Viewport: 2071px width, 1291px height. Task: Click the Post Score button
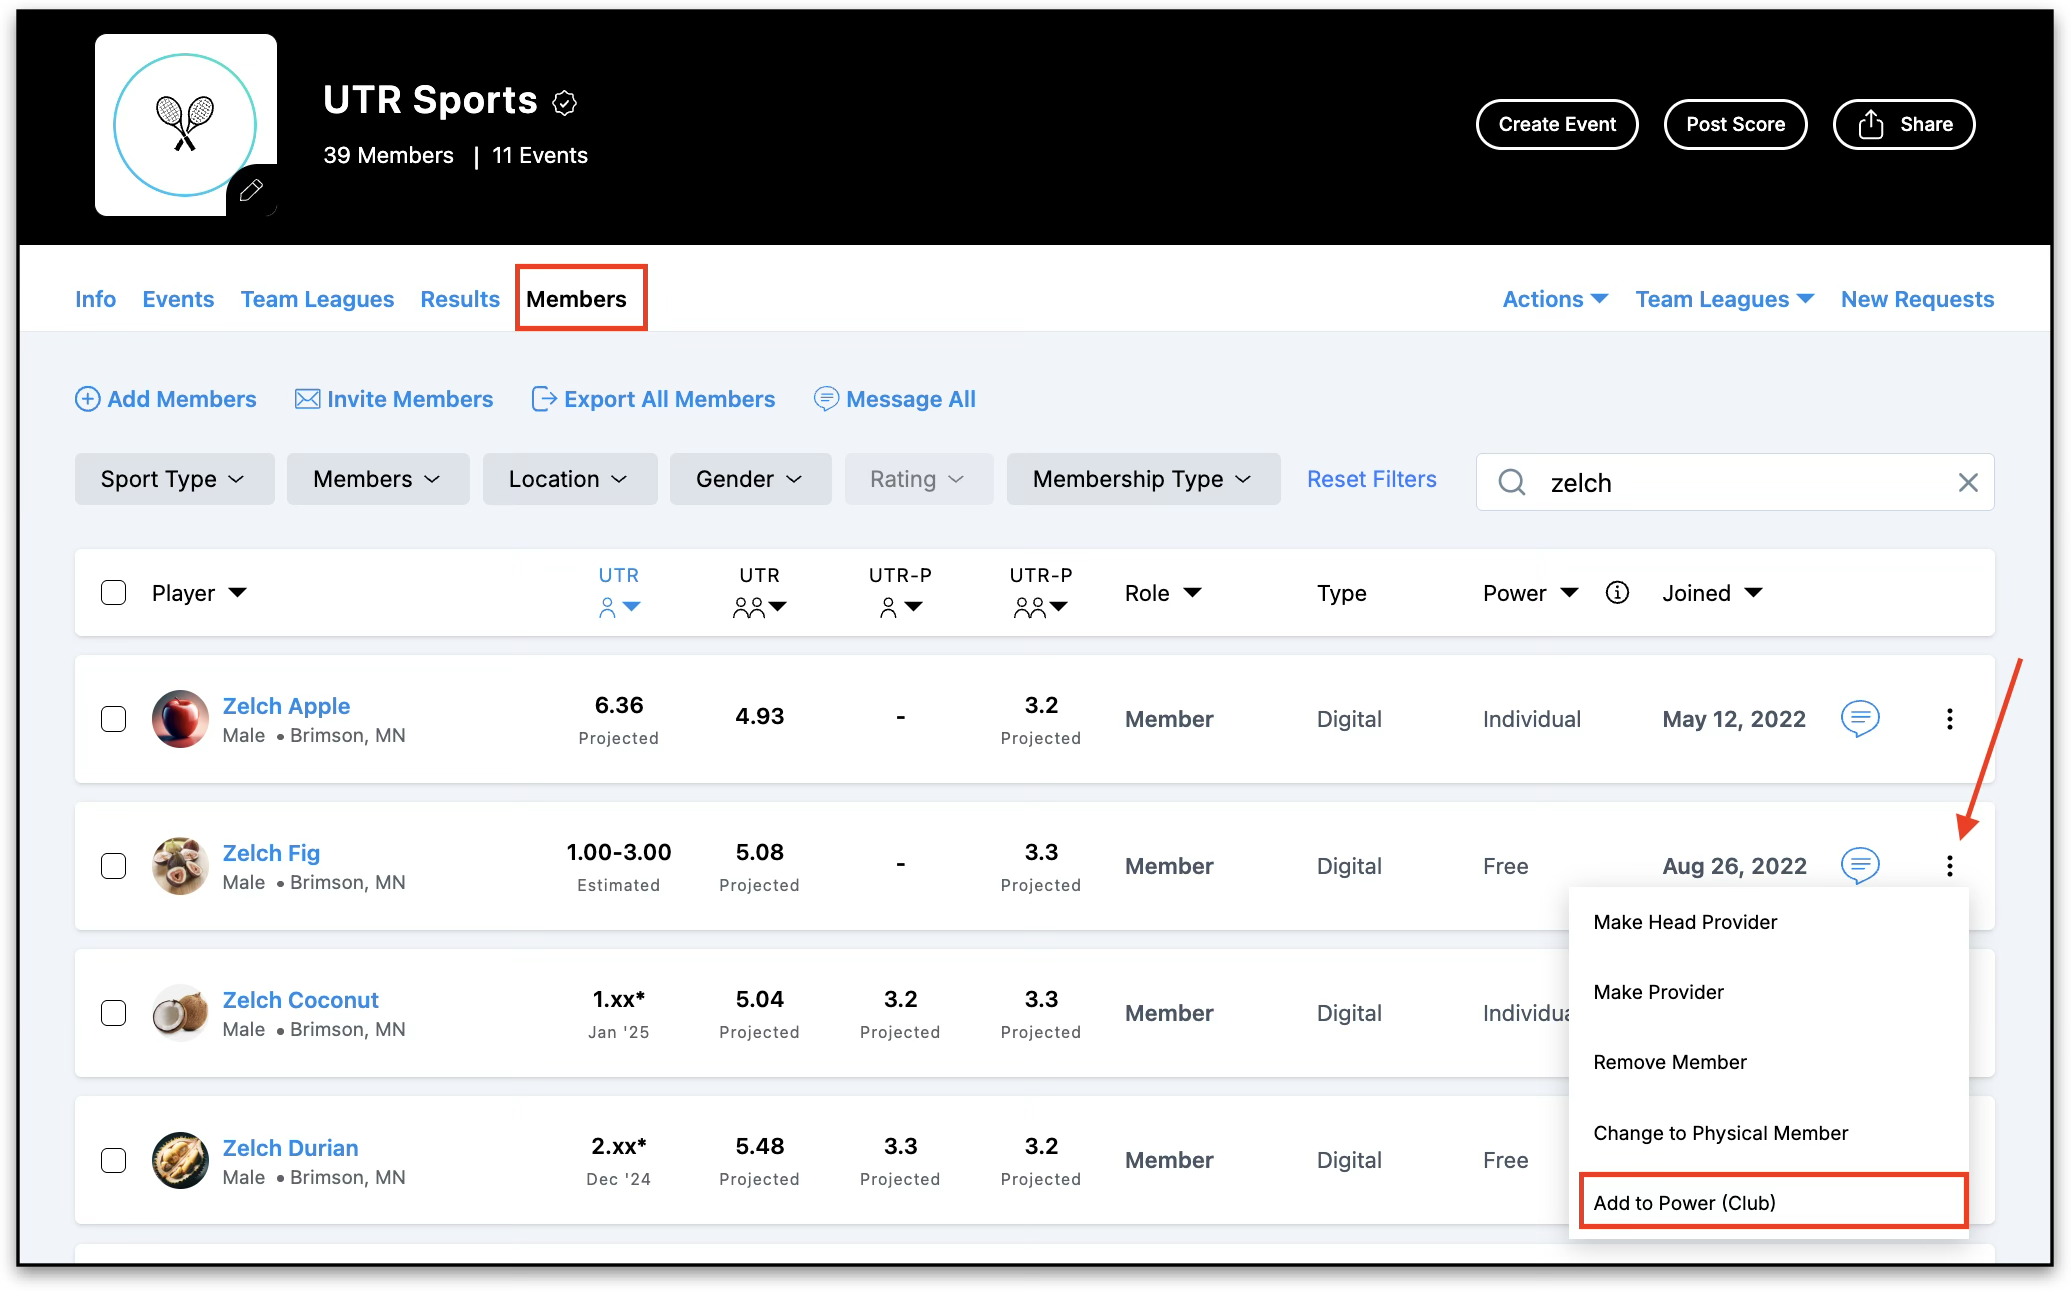pos(1736,124)
